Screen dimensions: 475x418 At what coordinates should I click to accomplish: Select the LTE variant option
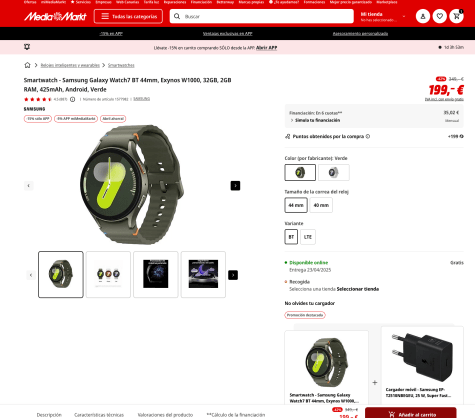click(x=308, y=237)
